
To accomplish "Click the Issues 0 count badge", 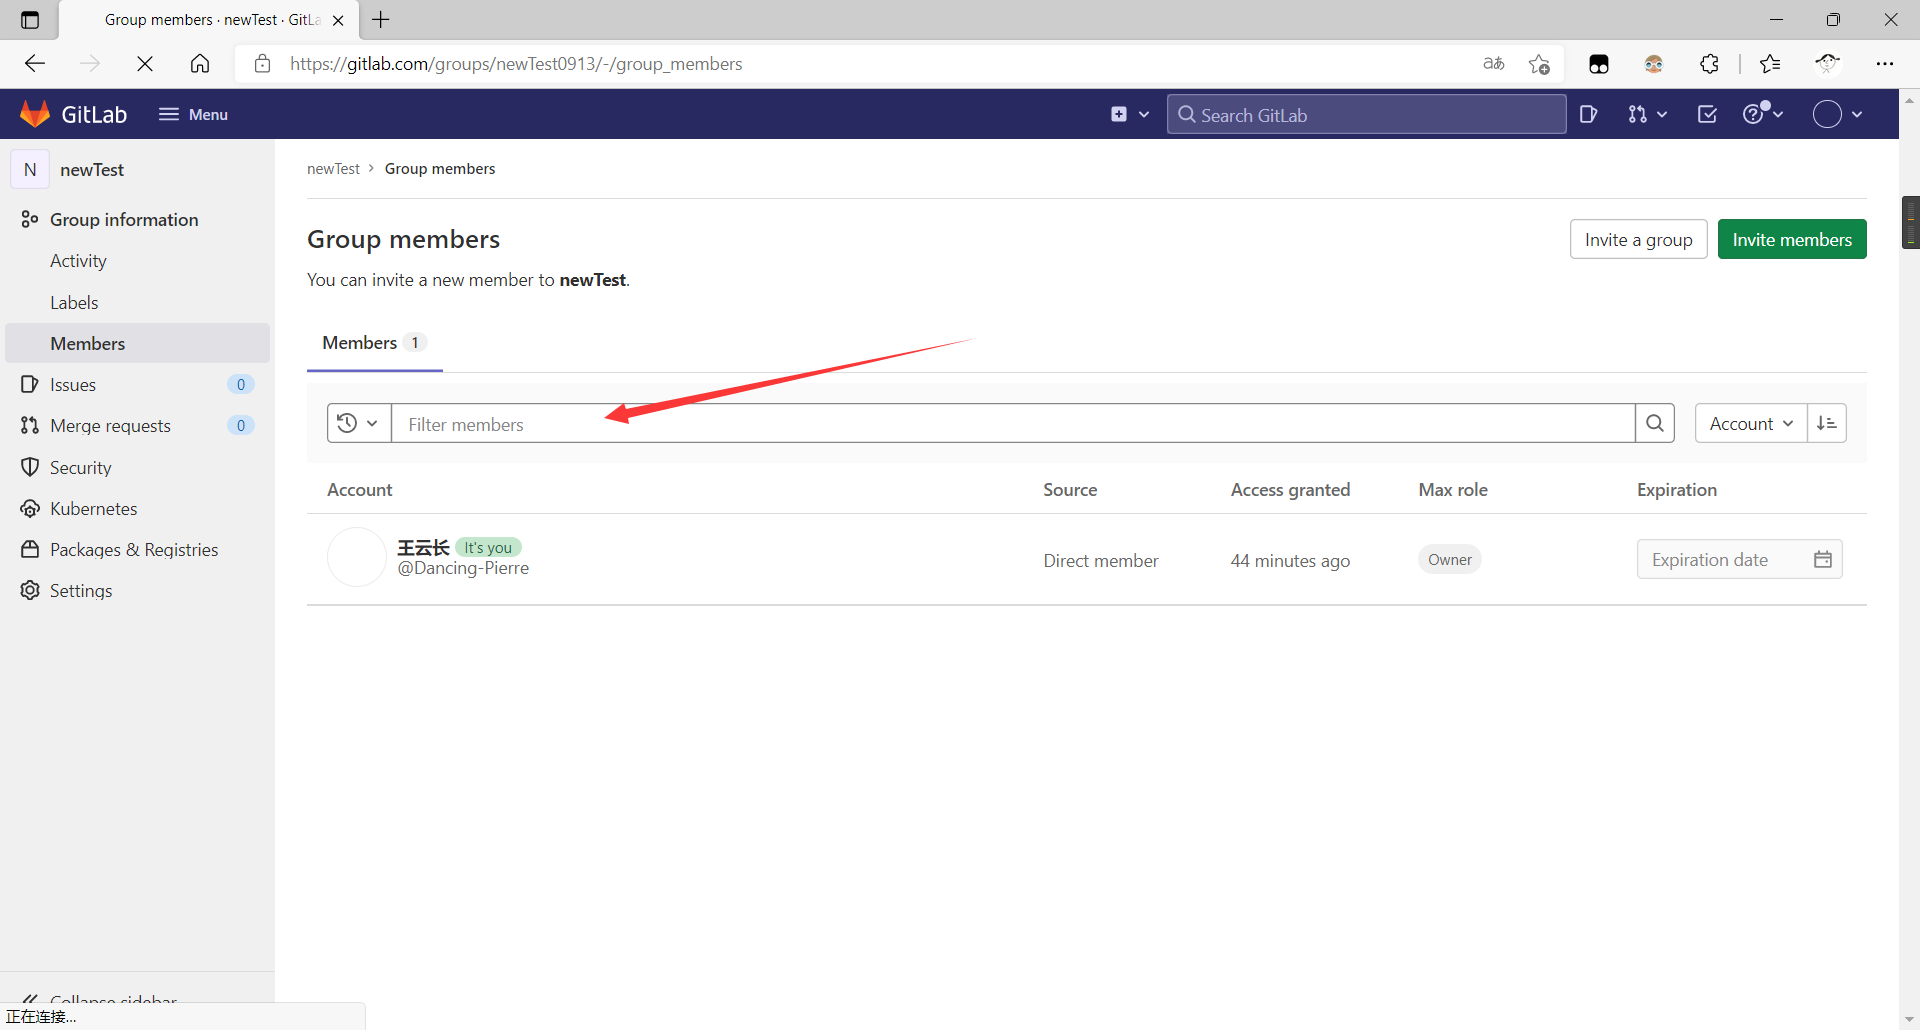I will pyautogui.click(x=241, y=384).
